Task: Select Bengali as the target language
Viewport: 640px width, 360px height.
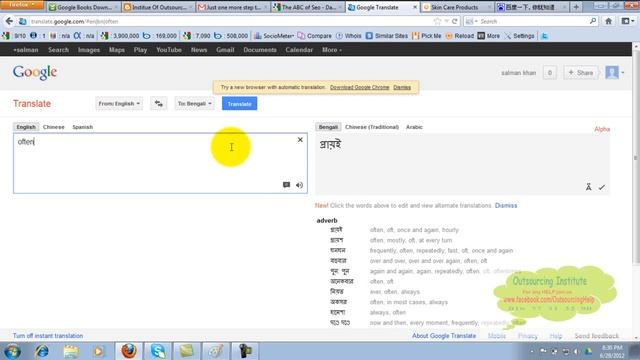Action: pos(328,127)
